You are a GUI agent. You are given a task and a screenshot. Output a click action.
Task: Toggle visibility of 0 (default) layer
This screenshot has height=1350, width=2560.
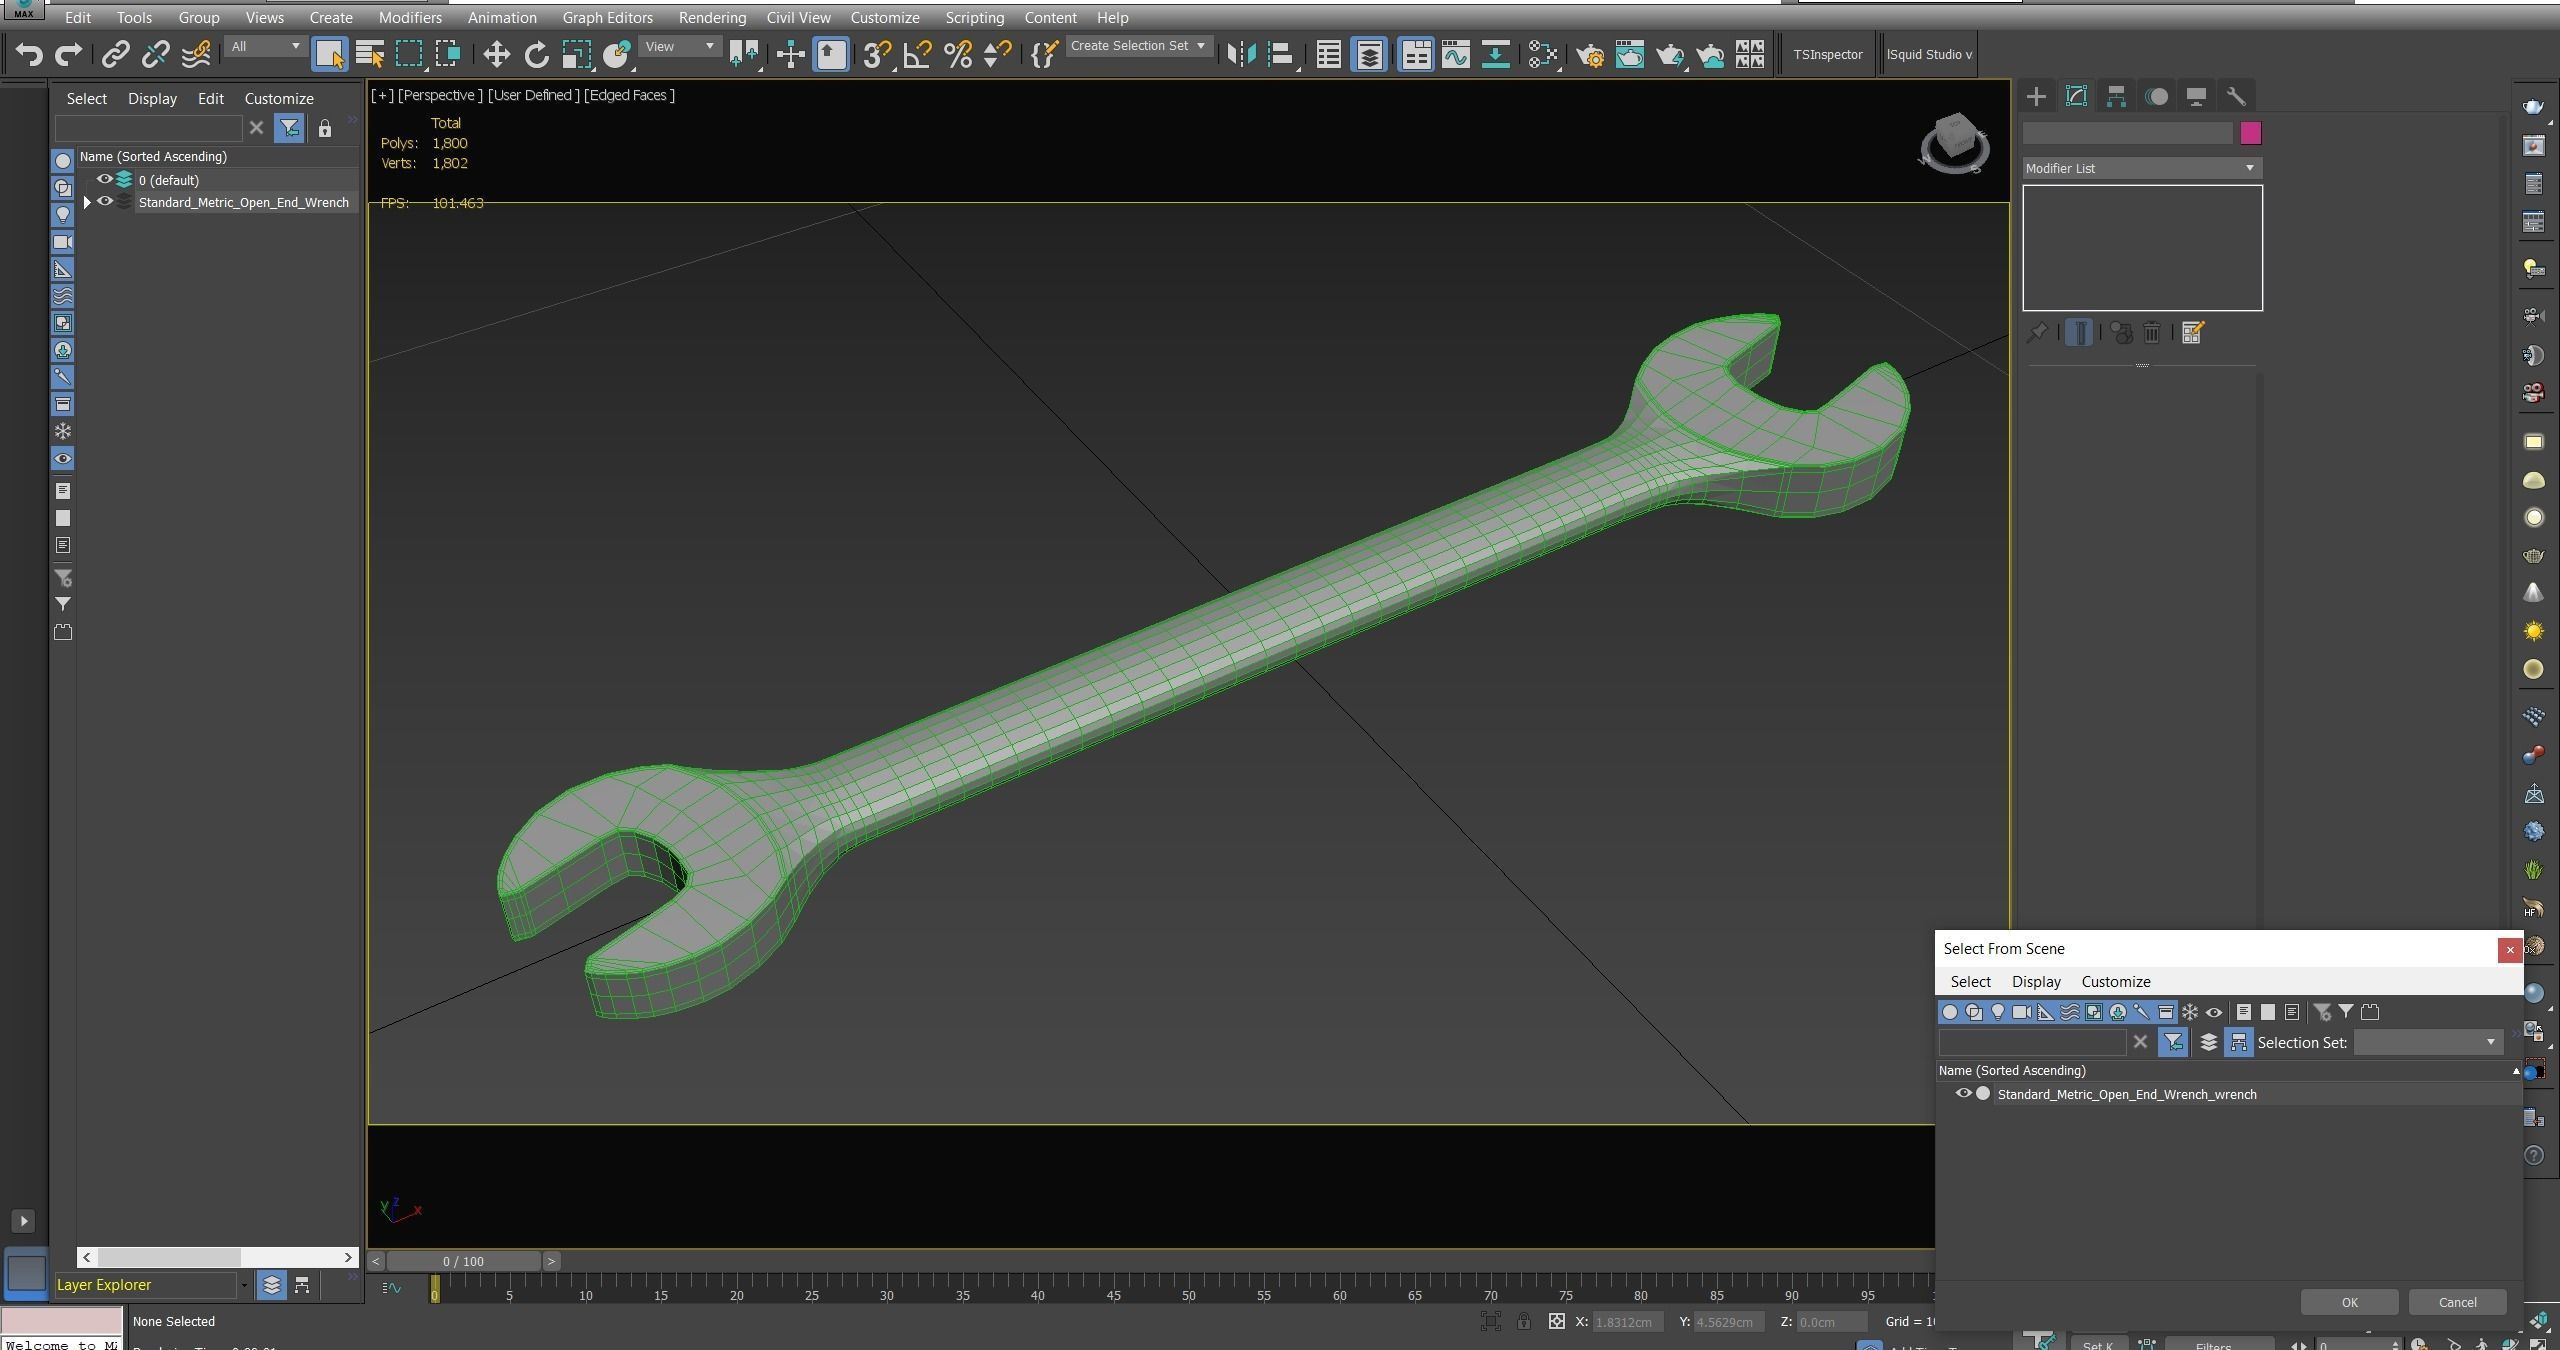click(104, 179)
